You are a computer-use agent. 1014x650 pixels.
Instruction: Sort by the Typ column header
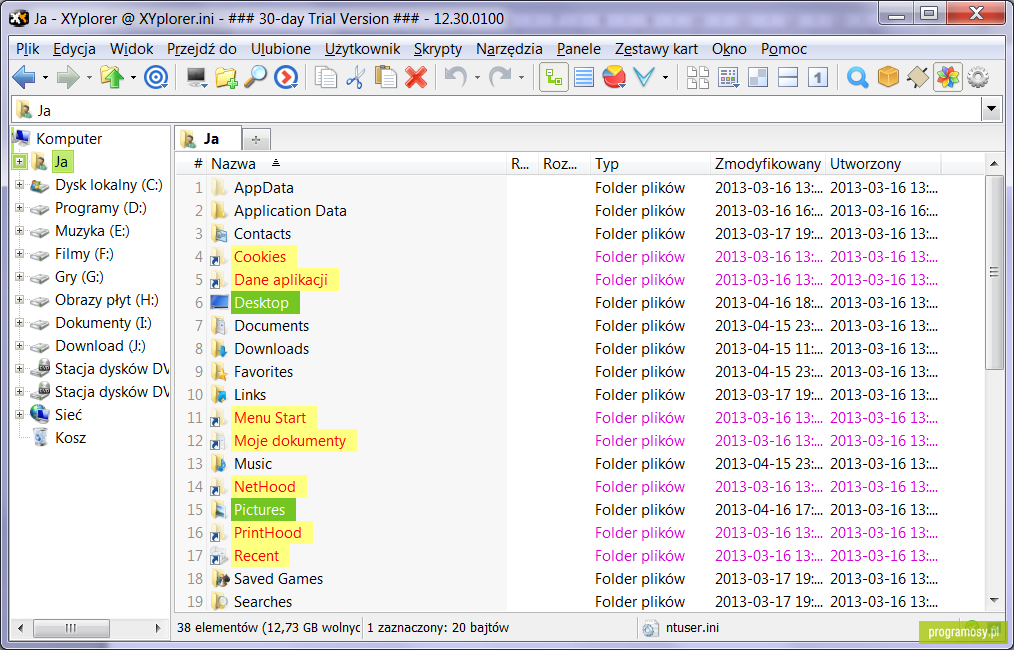click(650, 164)
